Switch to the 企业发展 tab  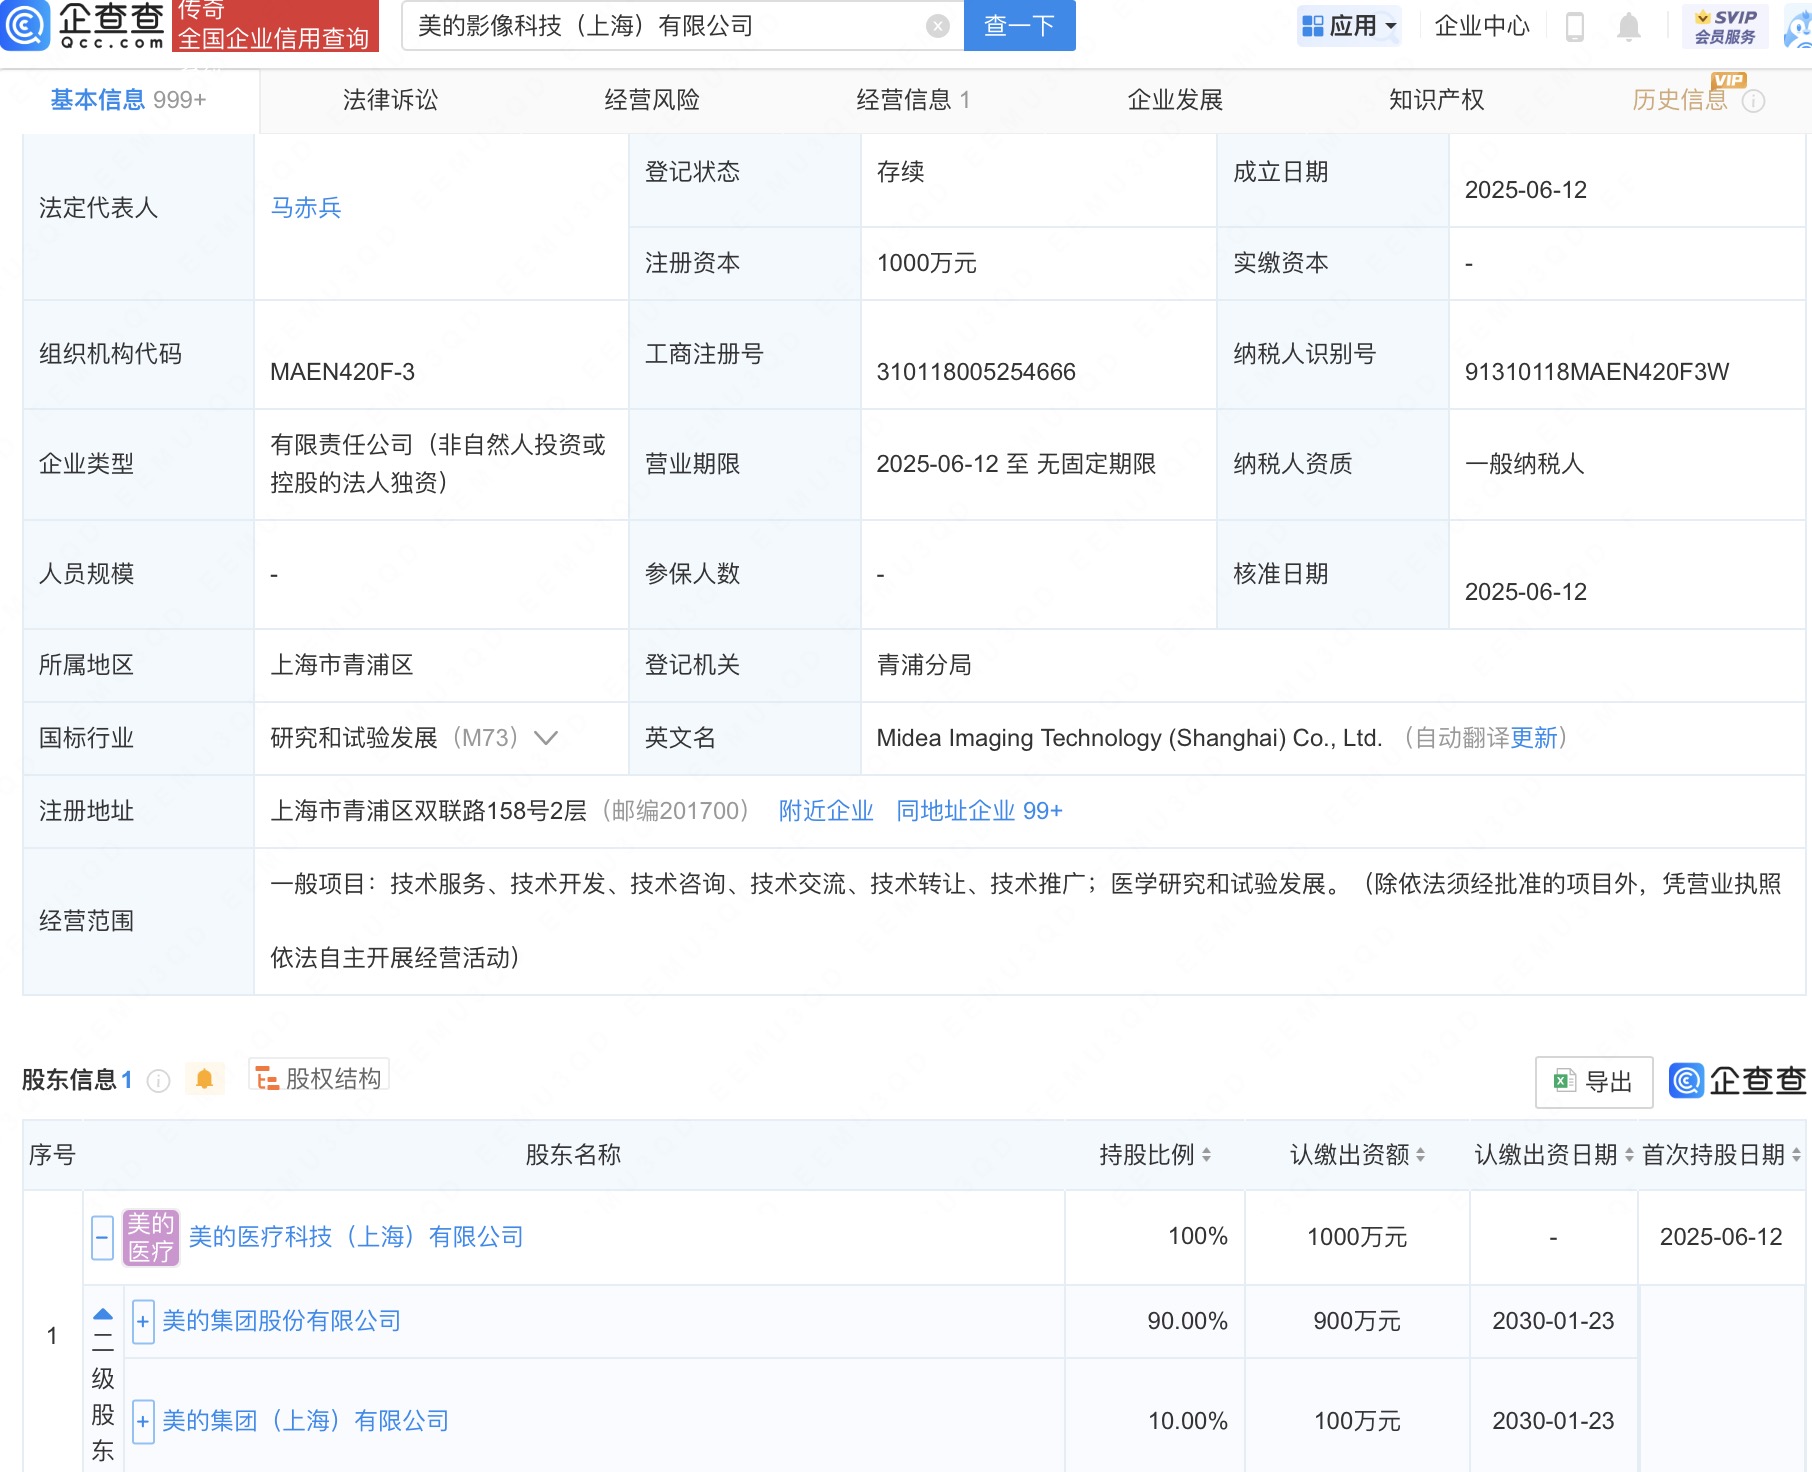(1175, 101)
